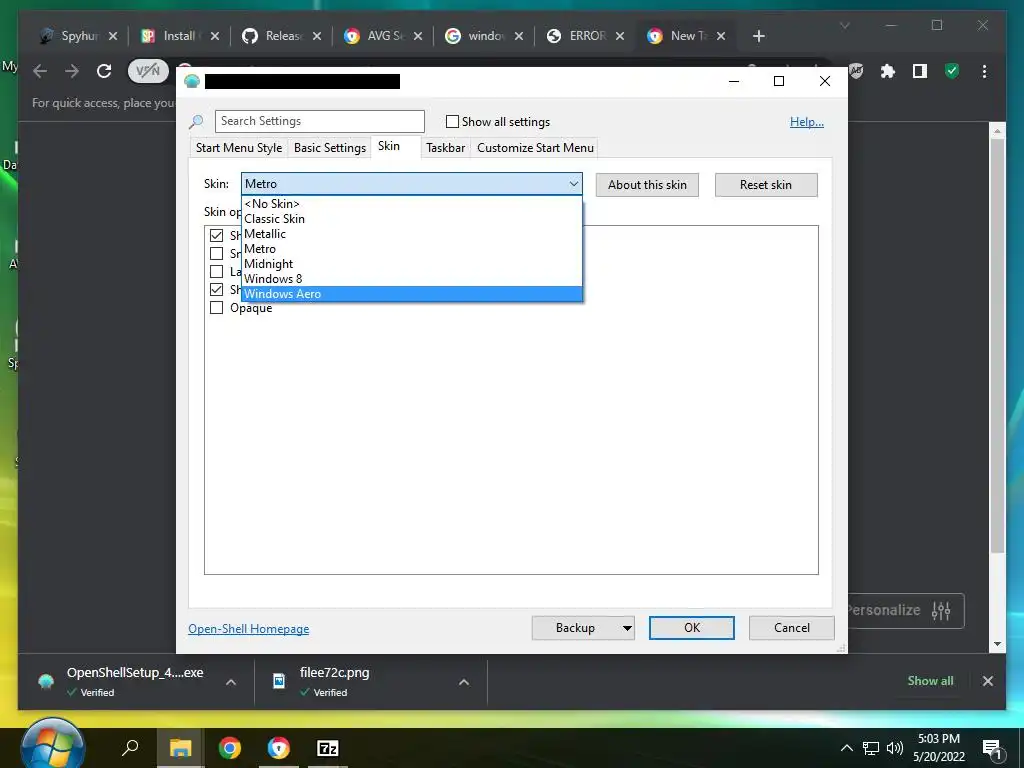Pick the Midnight skin option
The width and height of the screenshot is (1024, 768).
[411, 264]
